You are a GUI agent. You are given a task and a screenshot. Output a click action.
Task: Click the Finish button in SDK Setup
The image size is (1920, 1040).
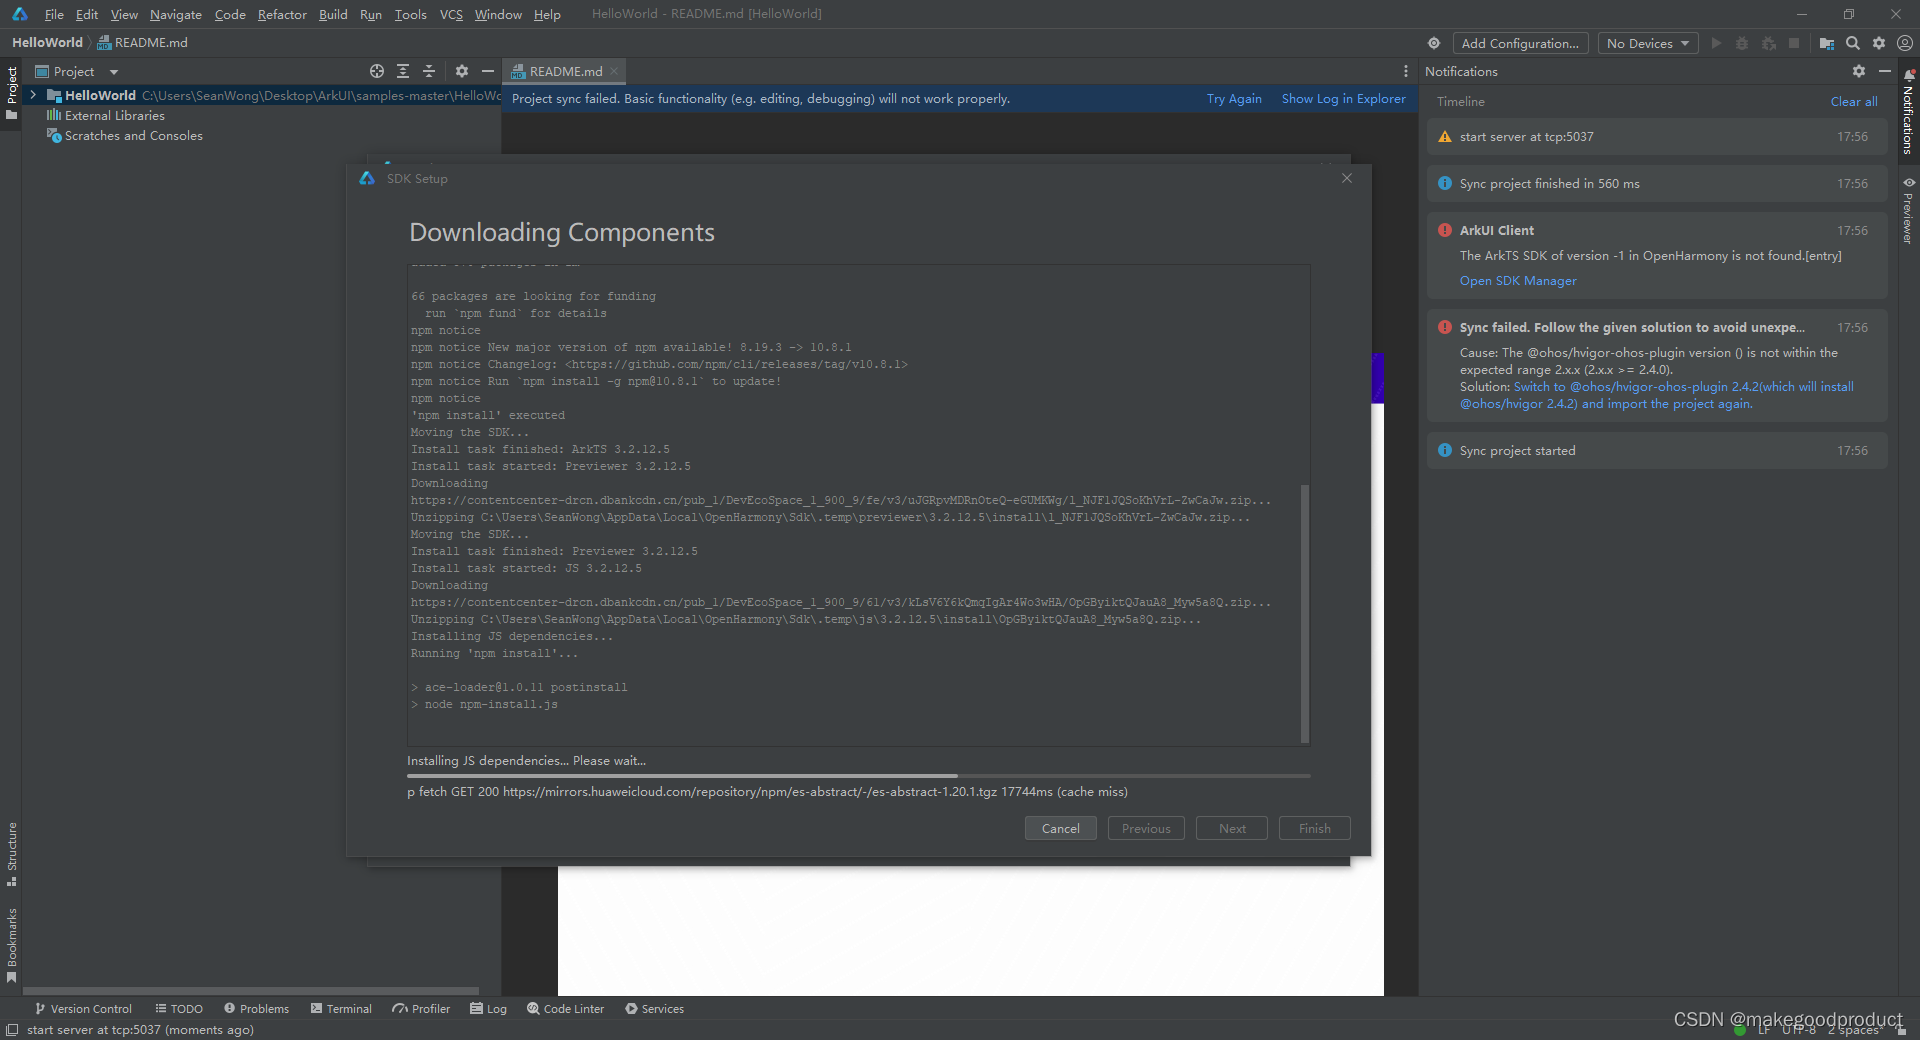tap(1314, 828)
